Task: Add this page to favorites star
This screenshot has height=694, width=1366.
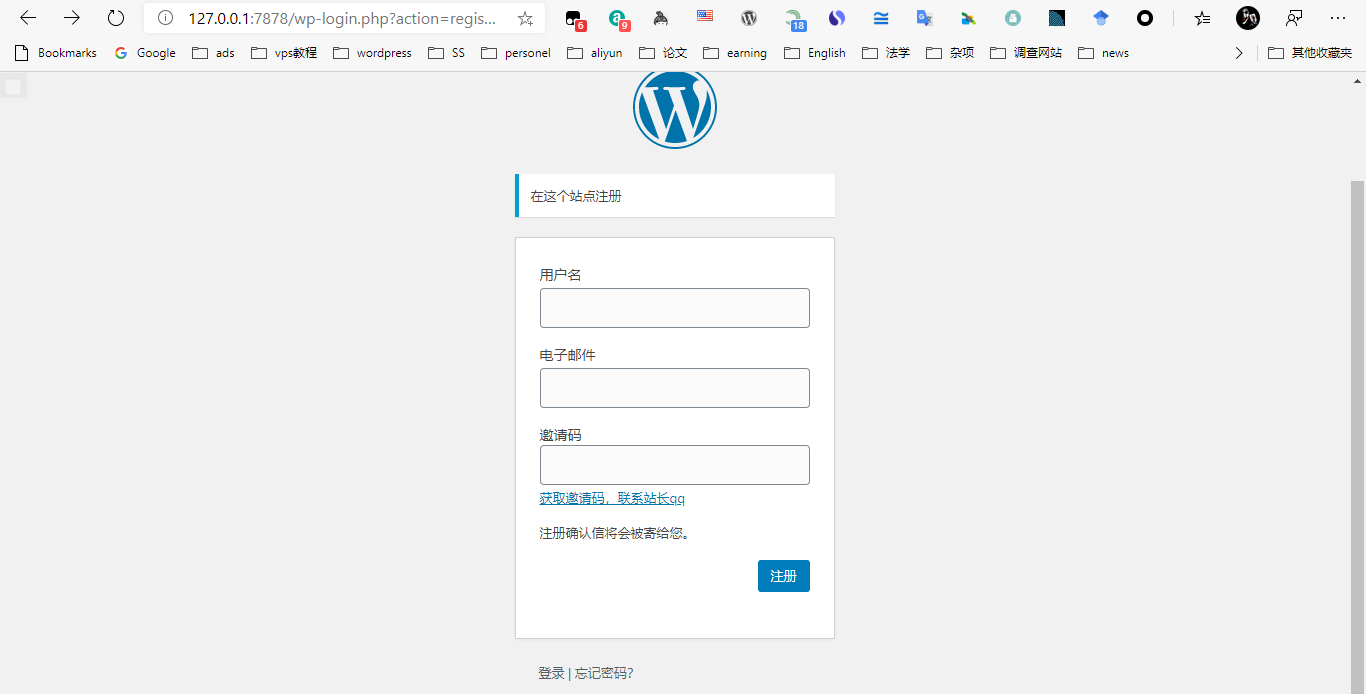Action: pyautogui.click(x=525, y=18)
